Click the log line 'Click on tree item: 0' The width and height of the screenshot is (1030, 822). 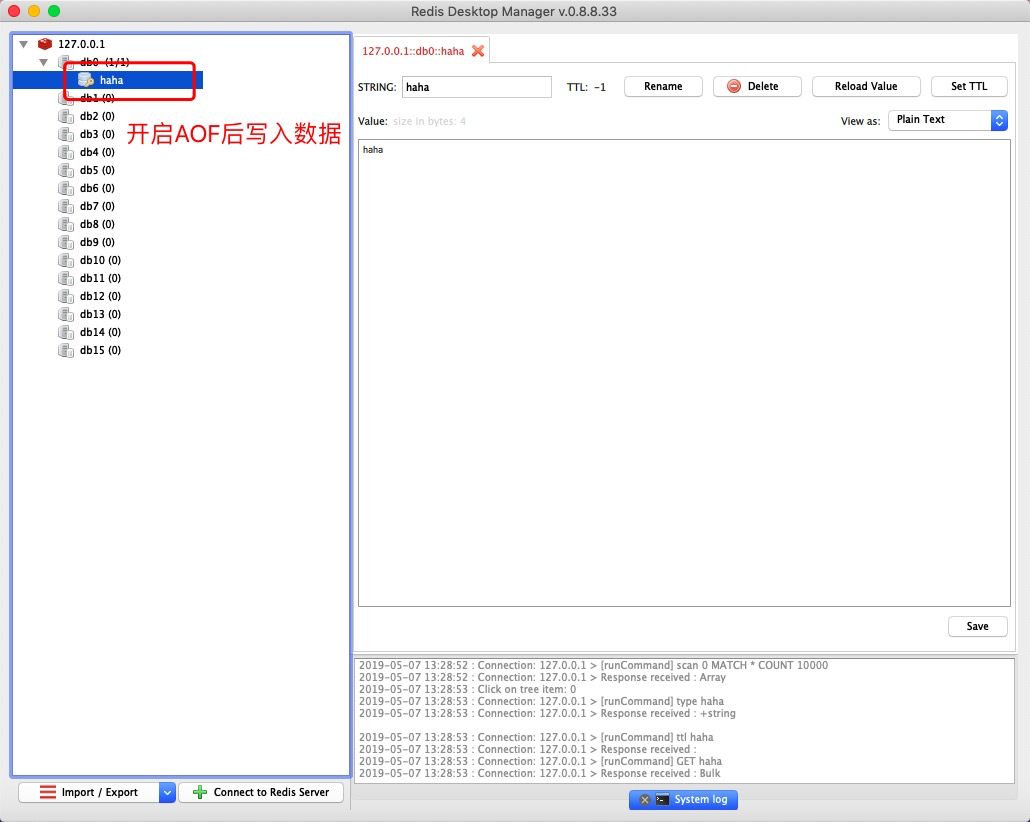tap(468, 689)
